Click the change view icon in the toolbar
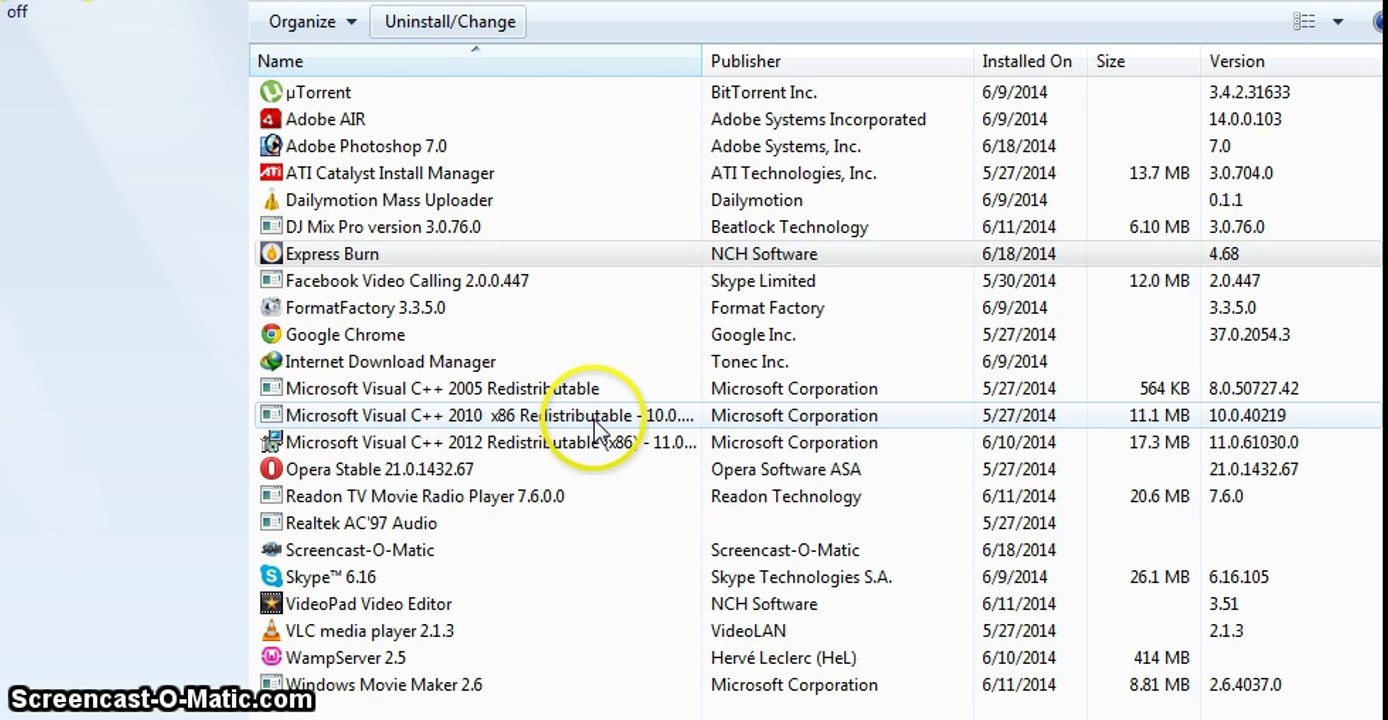1388x720 pixels. coord(1304,21)
